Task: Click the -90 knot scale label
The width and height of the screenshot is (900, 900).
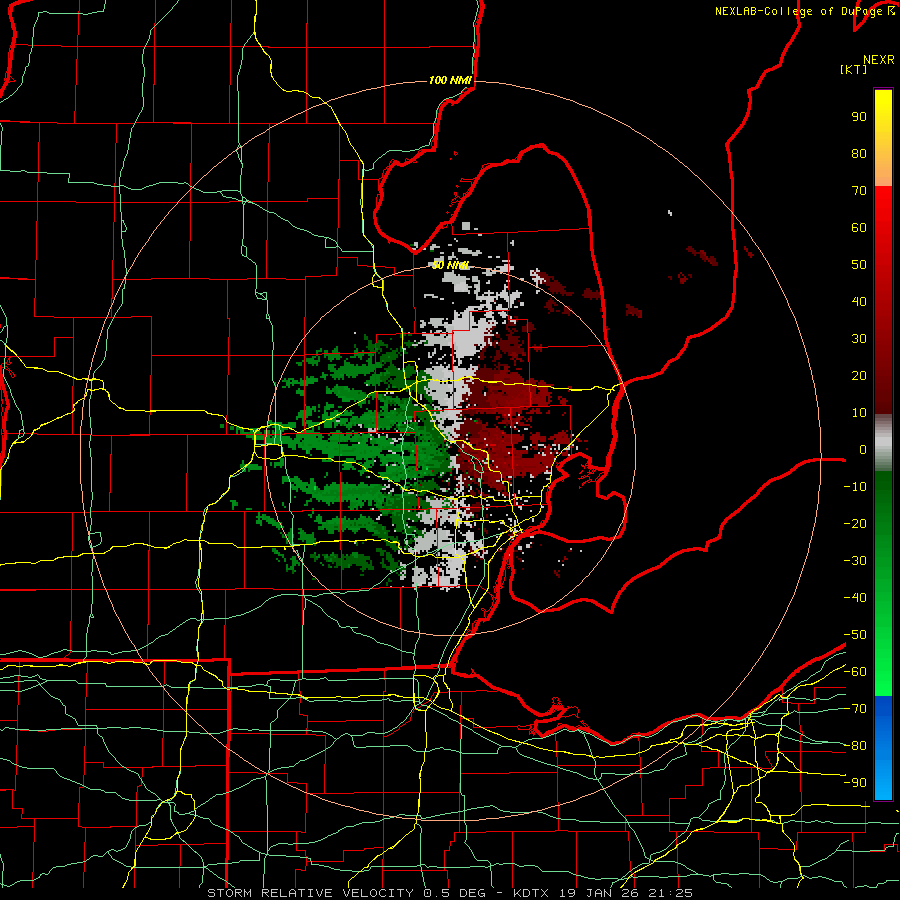Action: tap(855, 783)
